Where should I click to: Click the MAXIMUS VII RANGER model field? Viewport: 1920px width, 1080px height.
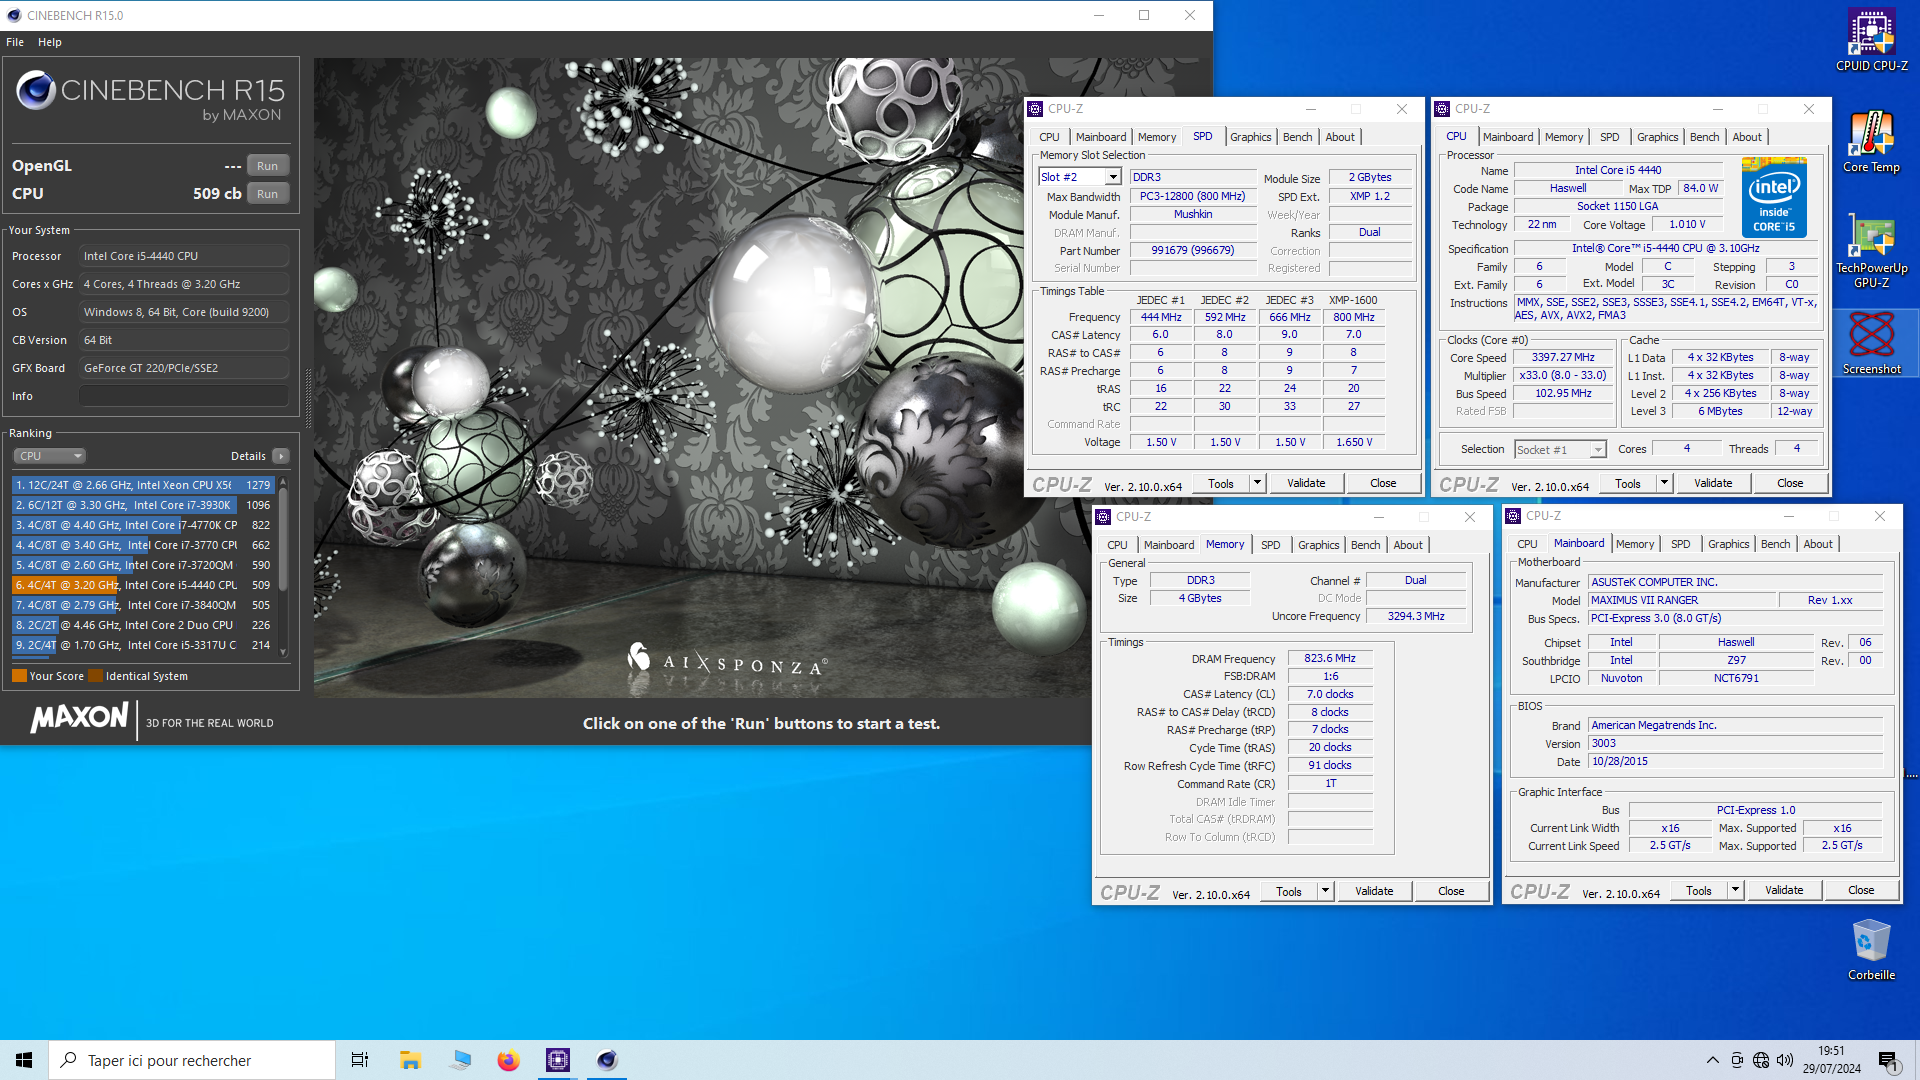1682,600
